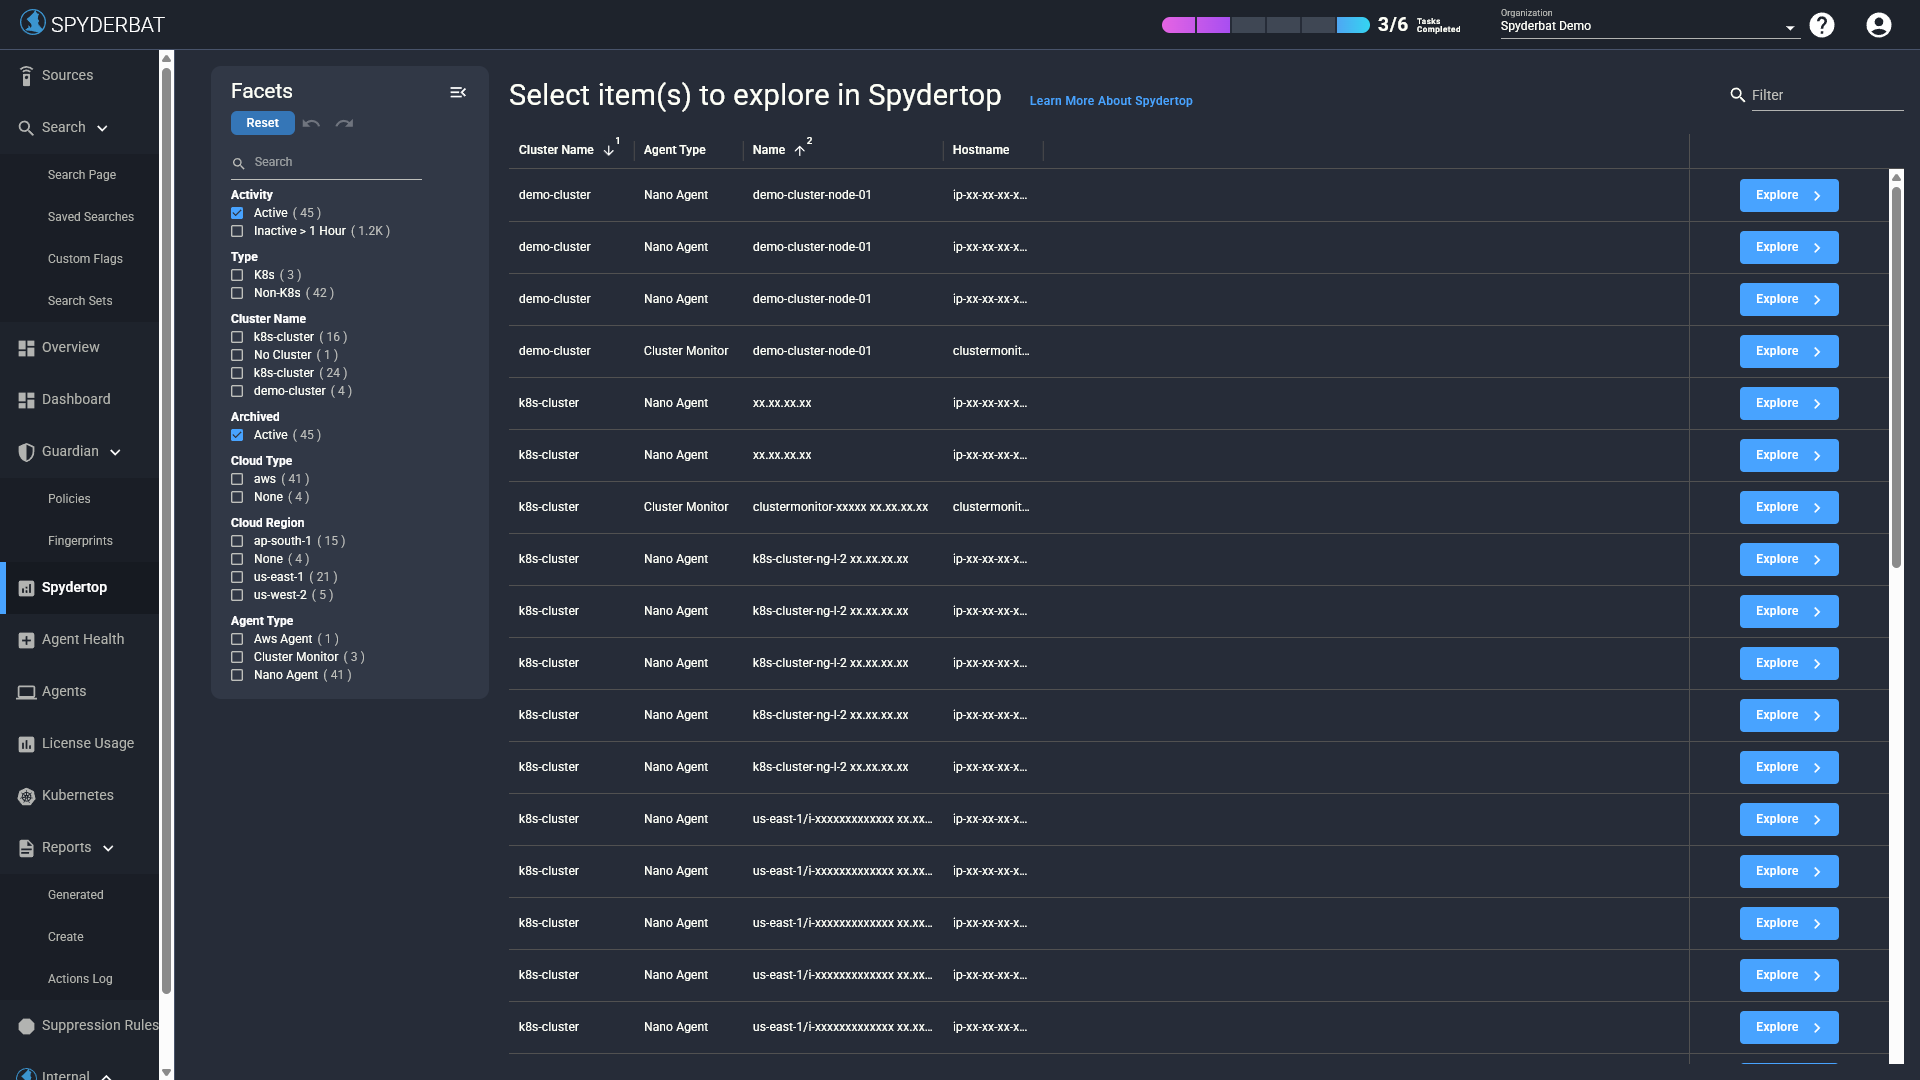Check the Nano Agent filter
This screenshot has height=1080, width=1920.
[237, 675]
